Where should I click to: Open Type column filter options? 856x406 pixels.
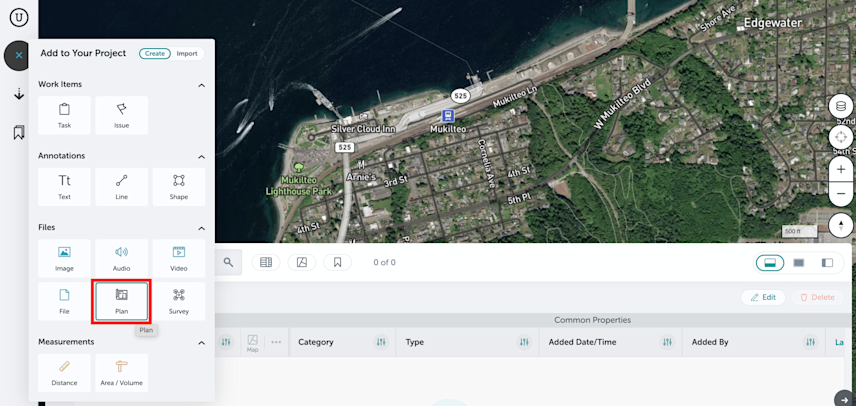point(524,342)
